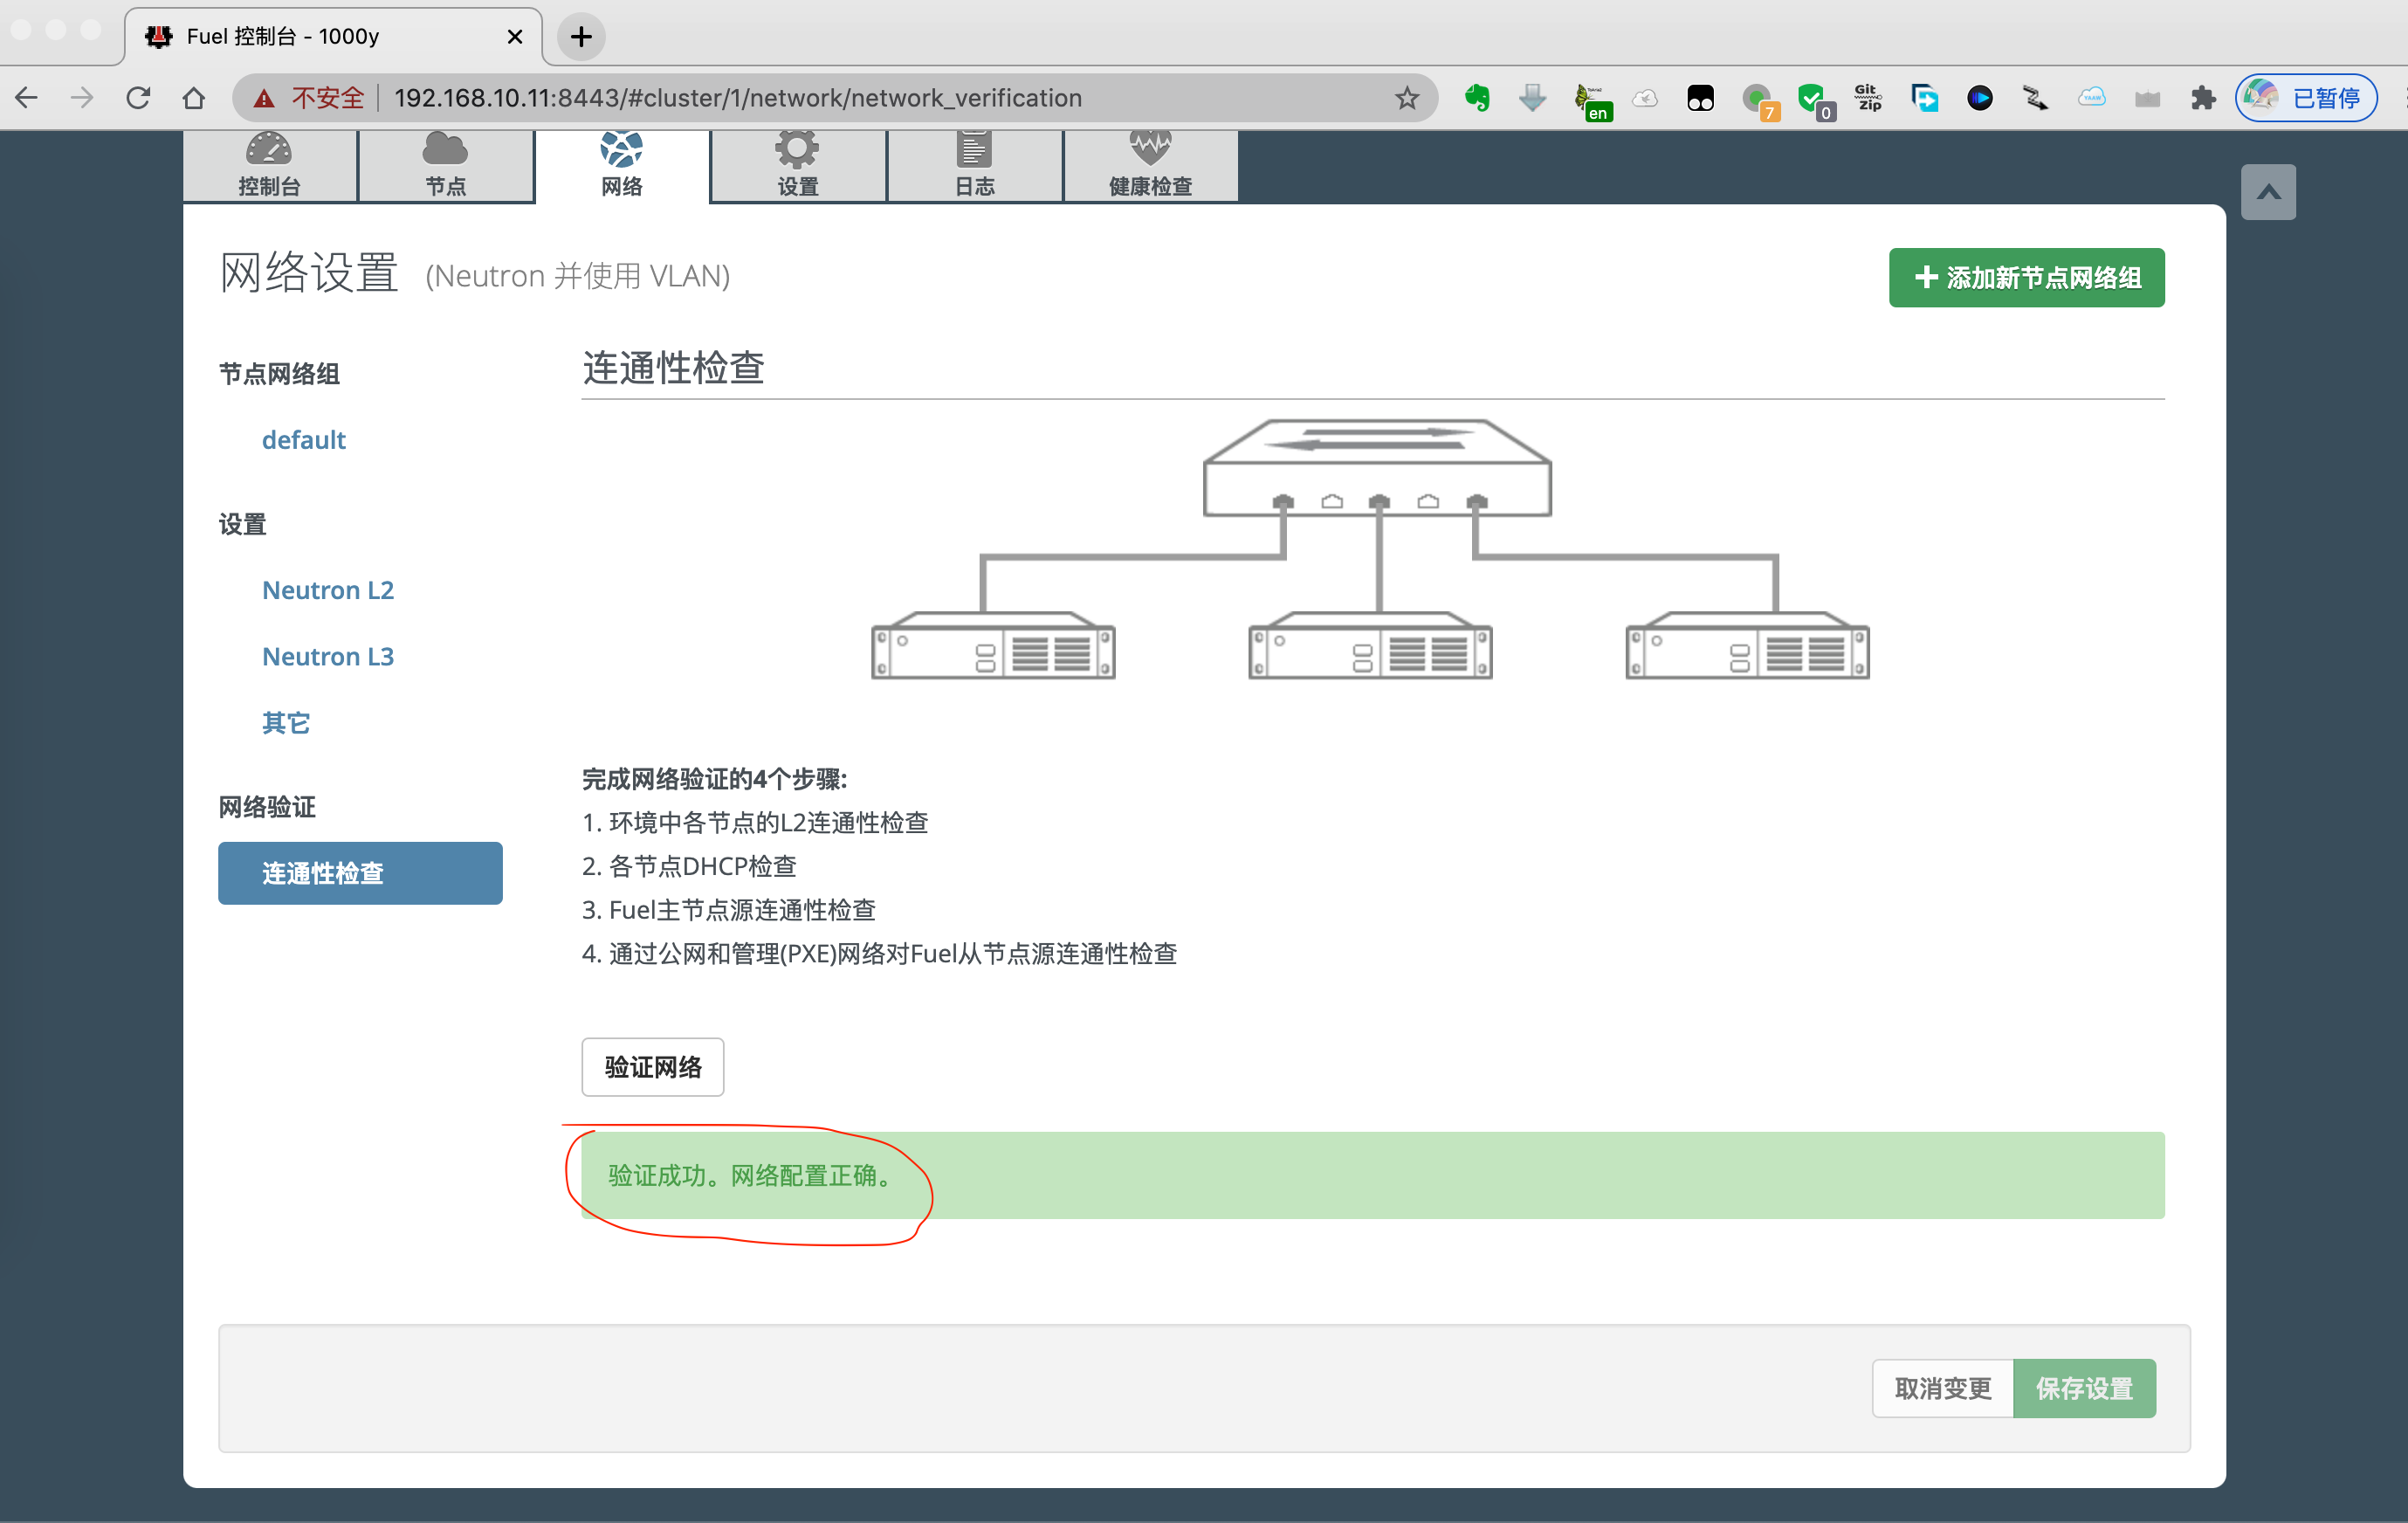Open the 其它 settings section
The image size is (2408, 1523).
[x=286, y=723]
